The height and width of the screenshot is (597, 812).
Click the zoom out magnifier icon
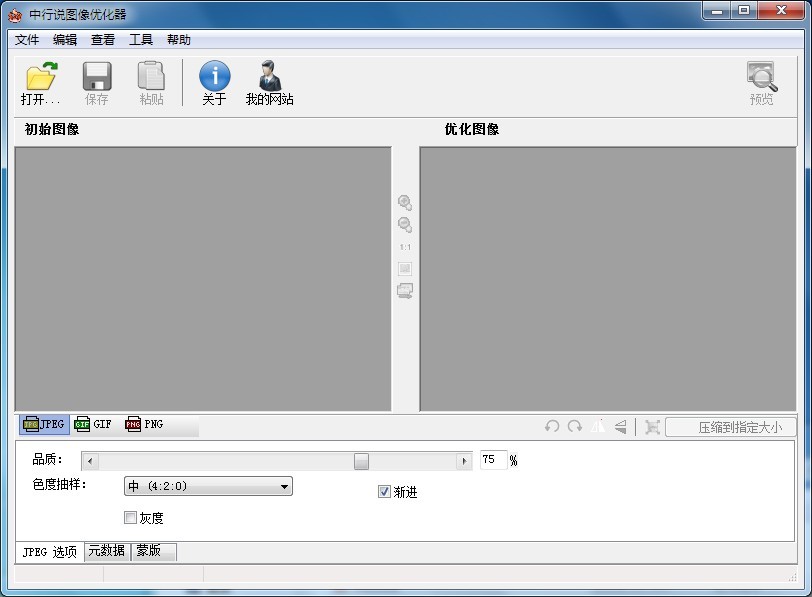tap(405, 224)
